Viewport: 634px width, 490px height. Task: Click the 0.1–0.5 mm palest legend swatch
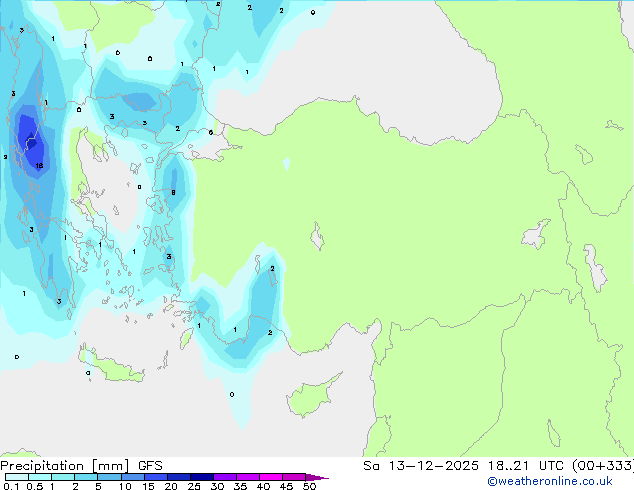(x=17, y=477)
